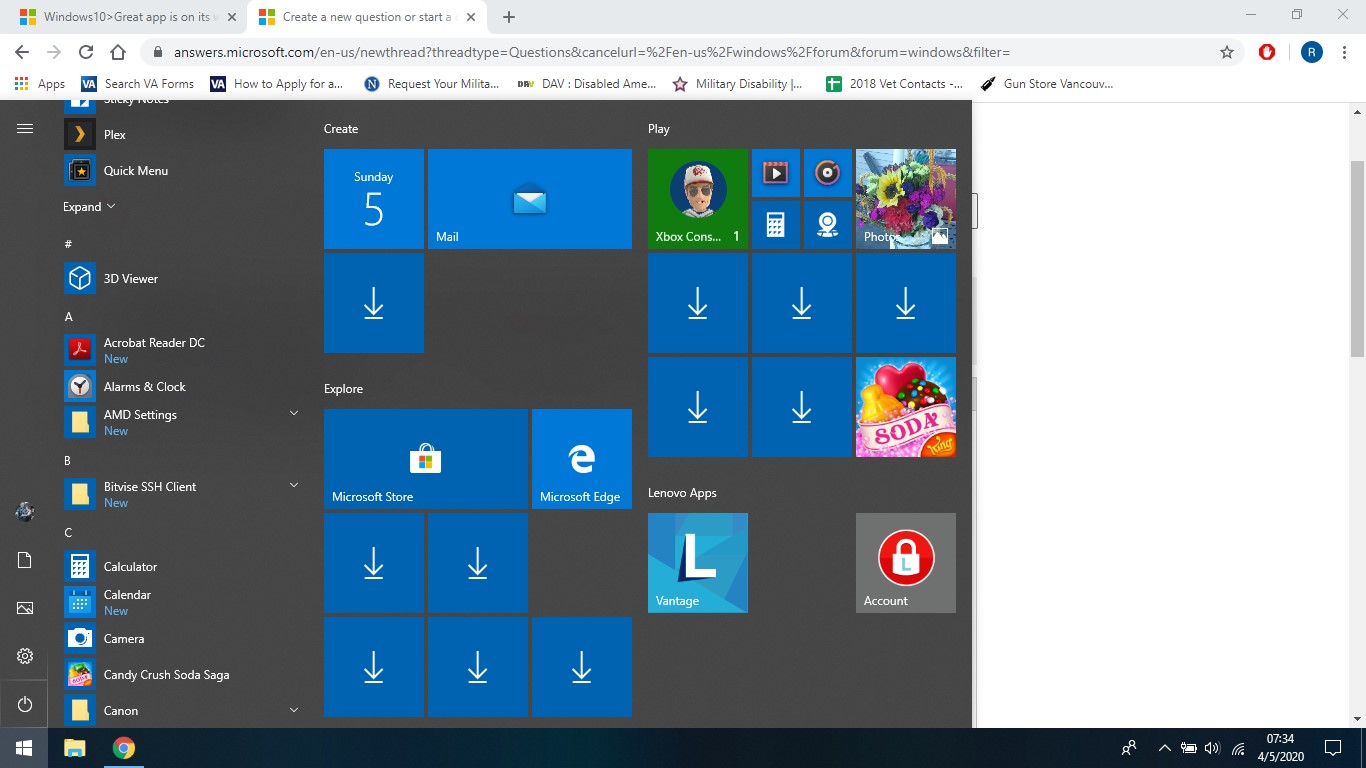Launch the Candy Crush Soda tile
Image resolution: width=1366 pixels, height=768 pixels.
tap(906, 407)
